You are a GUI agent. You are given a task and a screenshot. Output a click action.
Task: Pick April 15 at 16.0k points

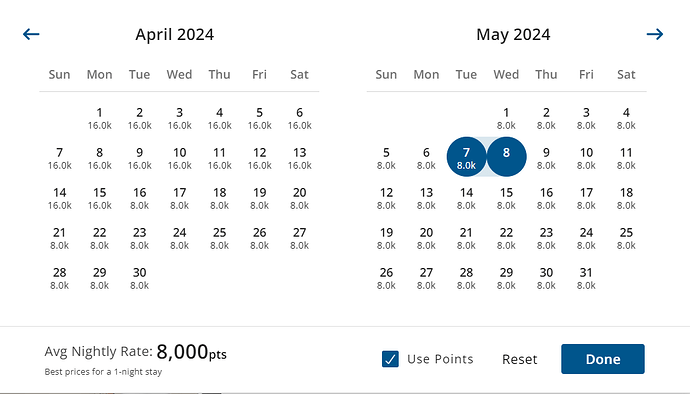pyautogui.click(x=99, y=198)
